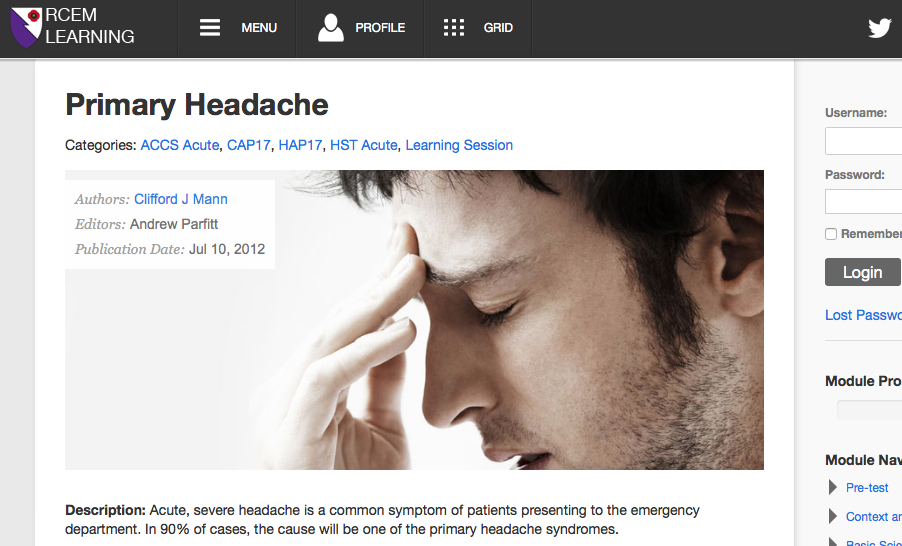The height and width of the screenshot is (546, 902).
Task: Click the headache man featured image
Action: pos(414,320)
